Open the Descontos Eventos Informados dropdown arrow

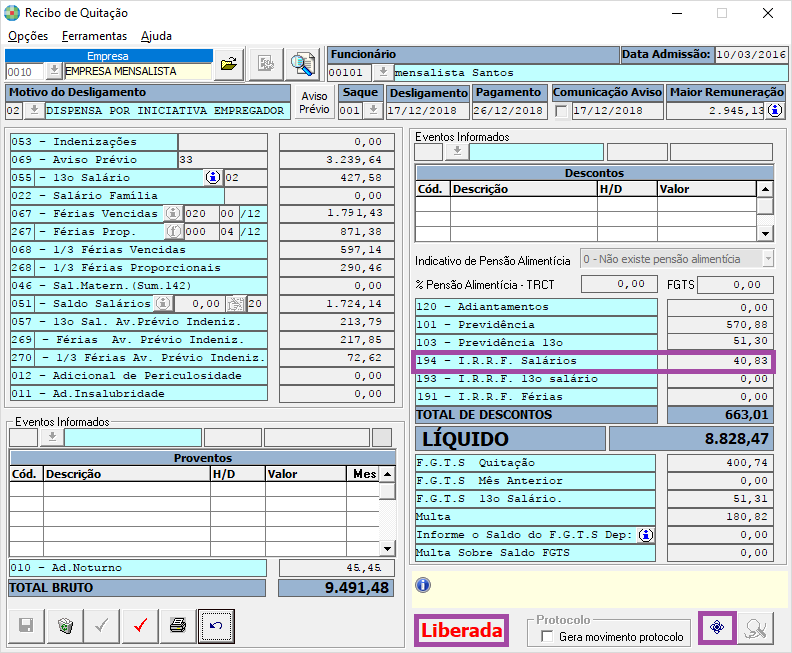(x=457, y=152)
